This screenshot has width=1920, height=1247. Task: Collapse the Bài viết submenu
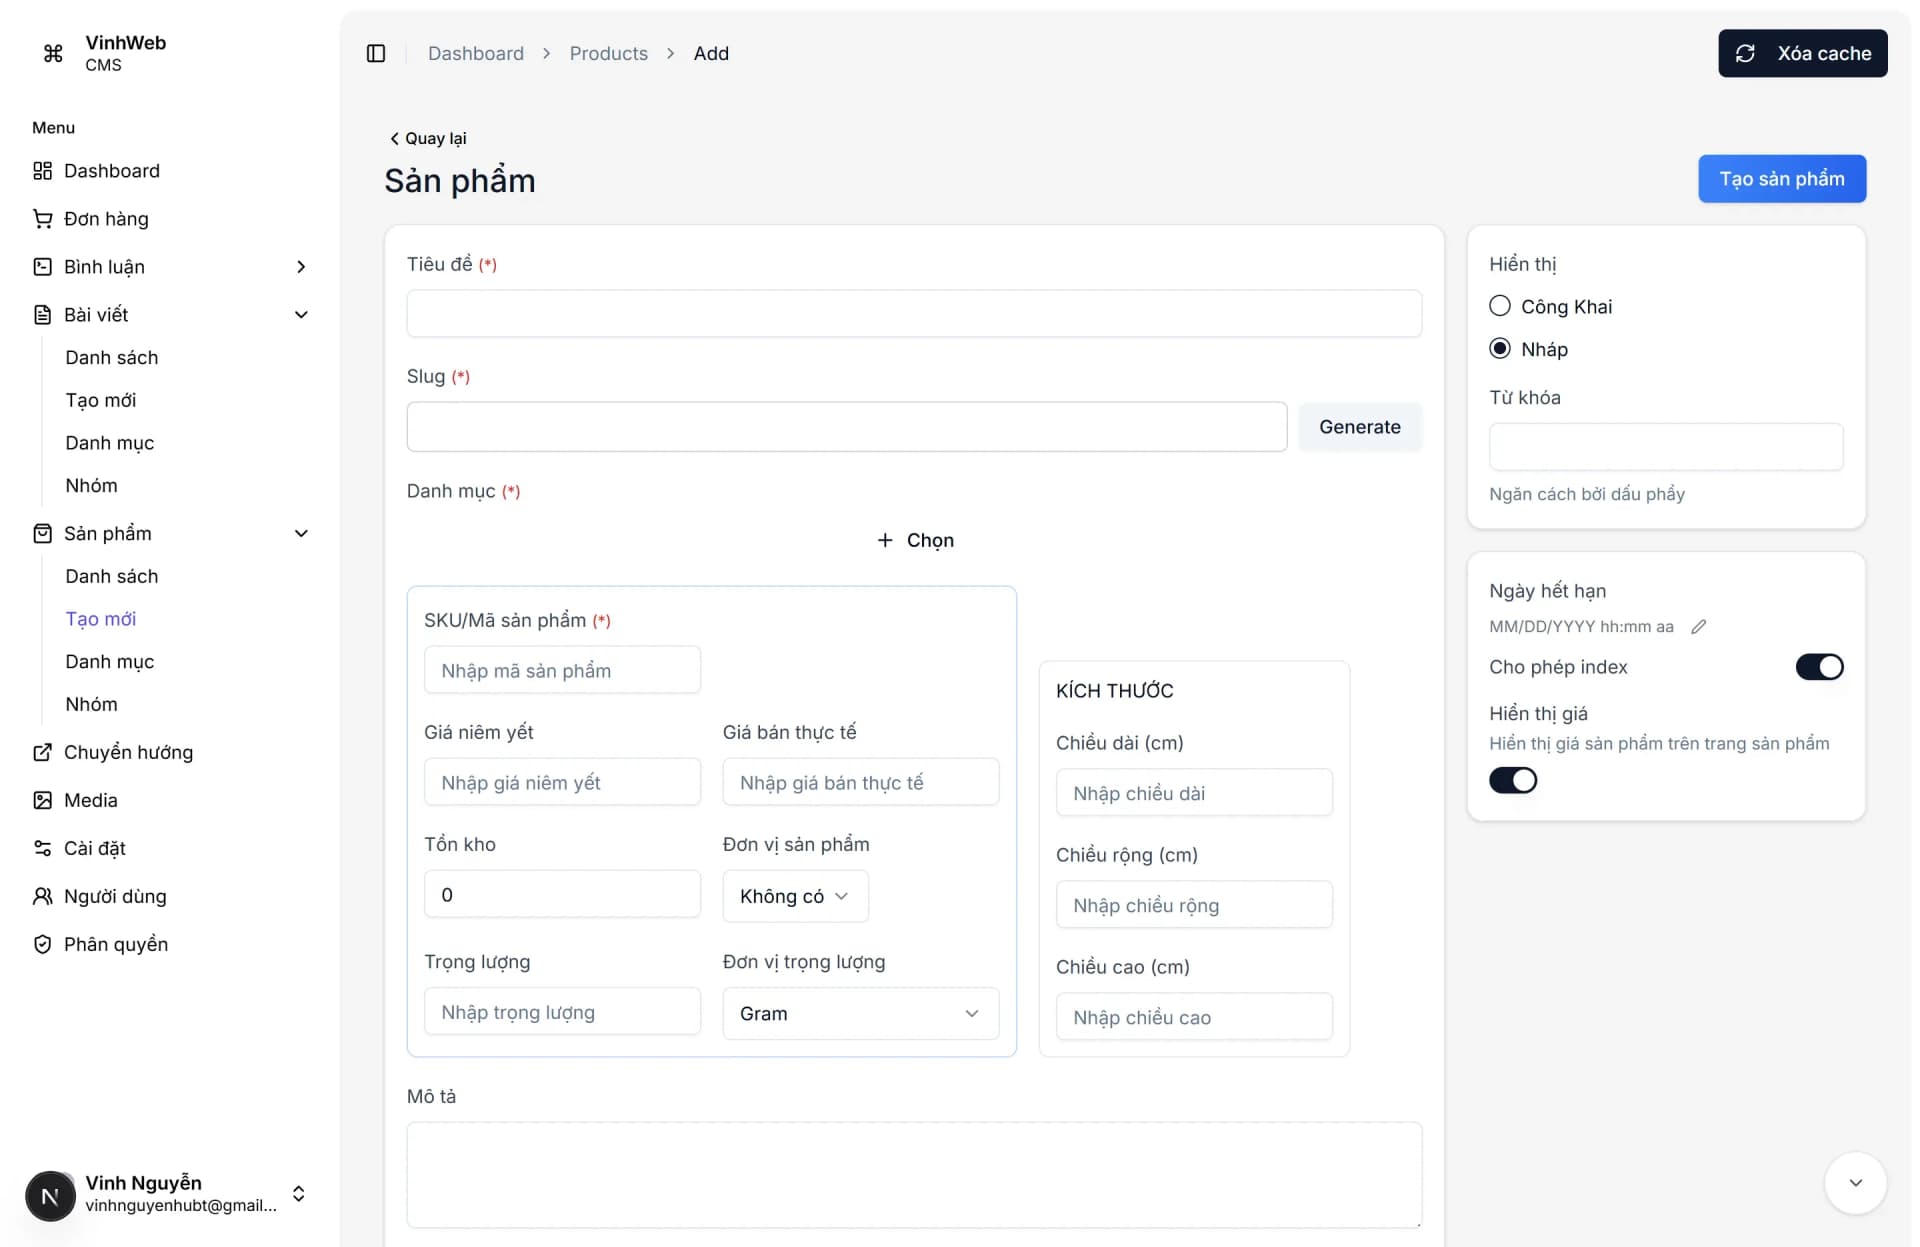[301, 314]
